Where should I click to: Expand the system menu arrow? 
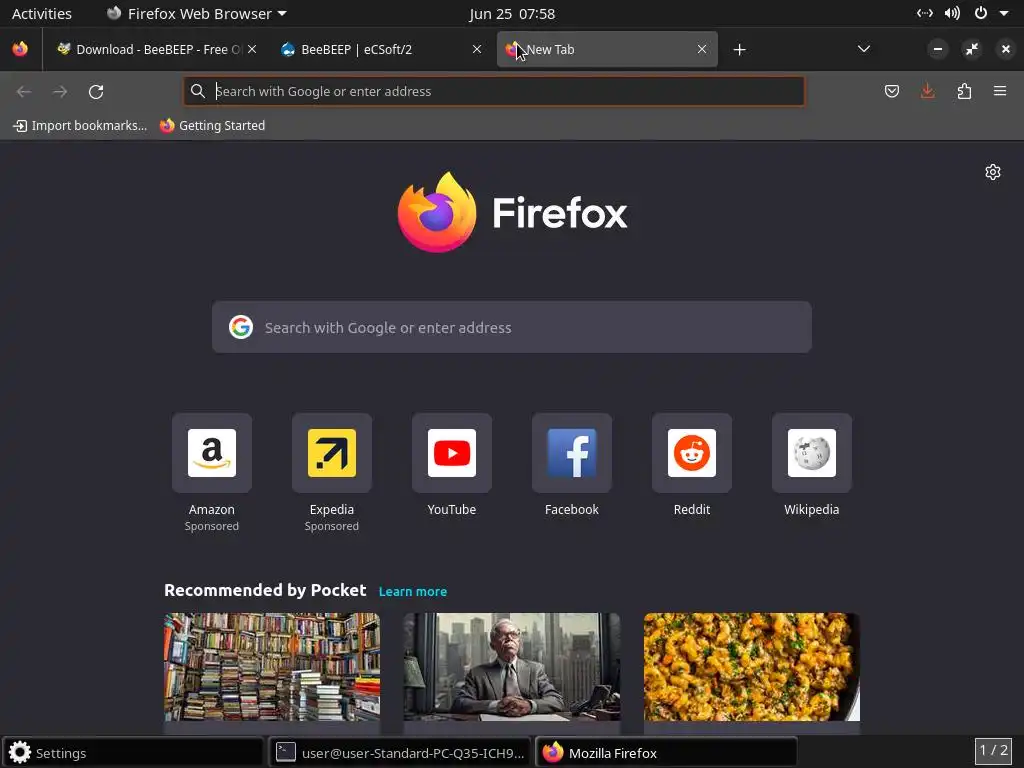1004,13
